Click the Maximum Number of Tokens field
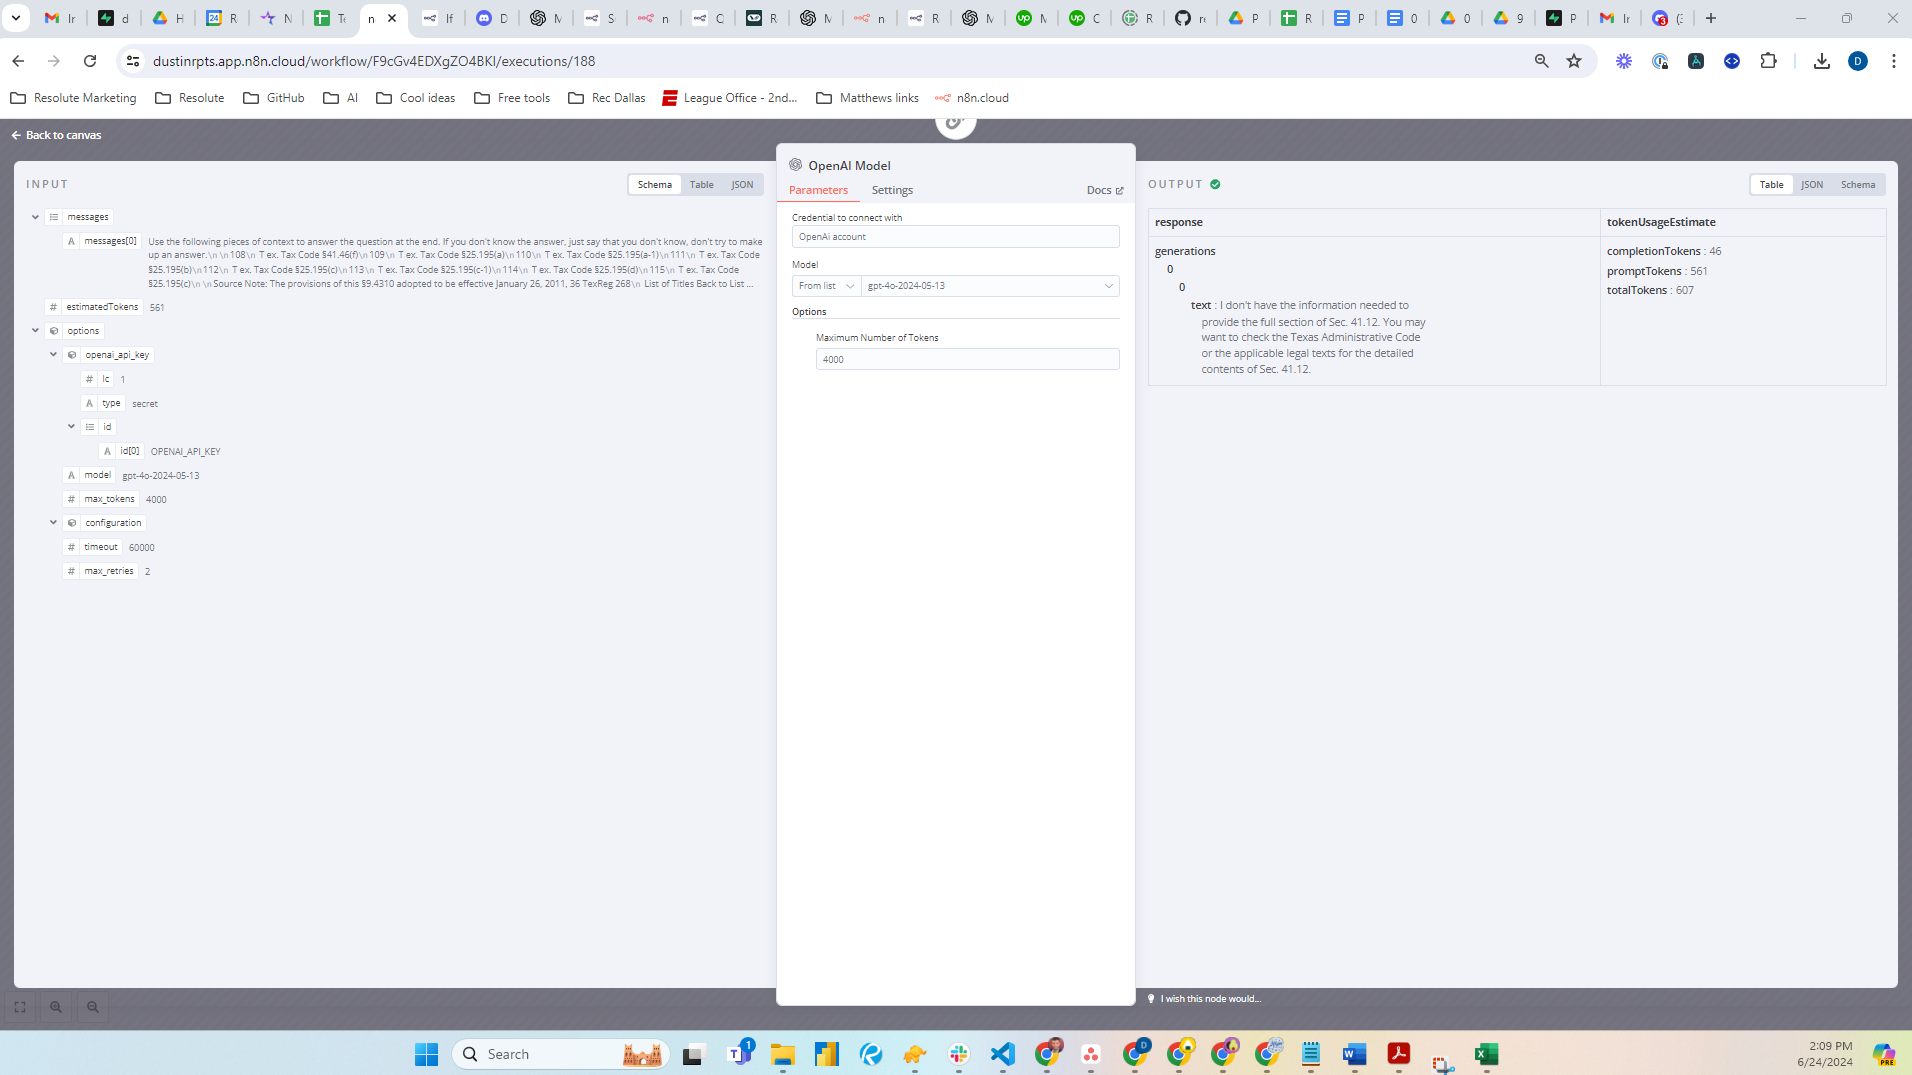This screenshot has height=1075, width=1912. [967, 359]
